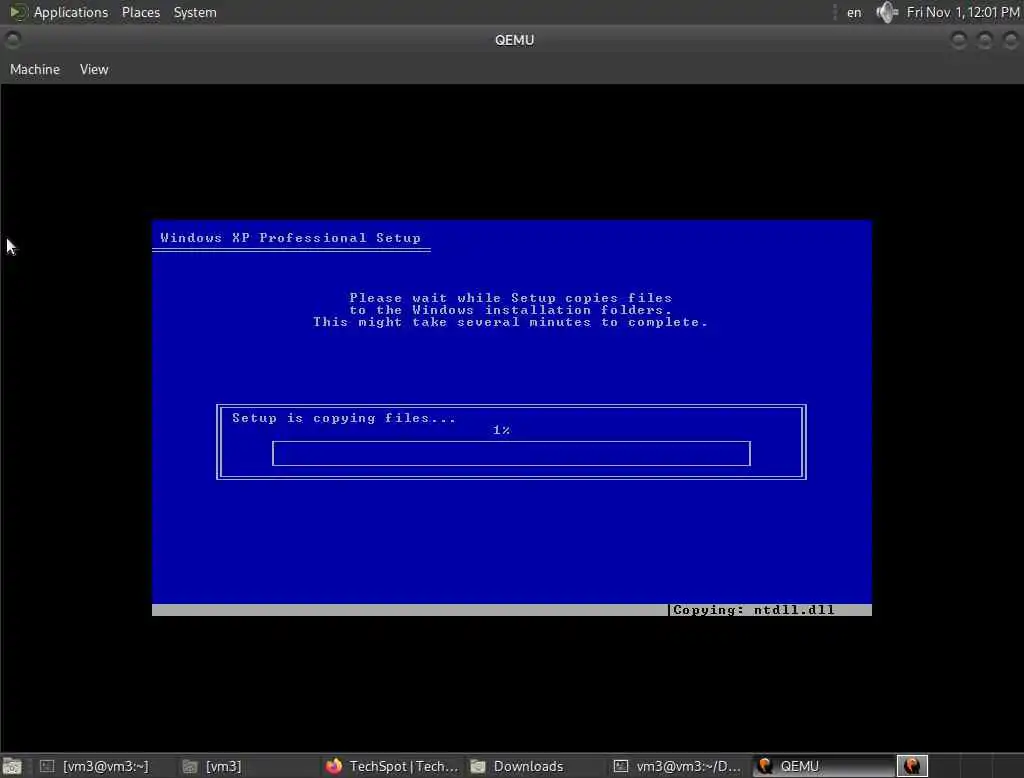Image resolution: width=1024 pixels, height=778 pixels.
Task: Maximize the QEMU window
Action: 985,40
